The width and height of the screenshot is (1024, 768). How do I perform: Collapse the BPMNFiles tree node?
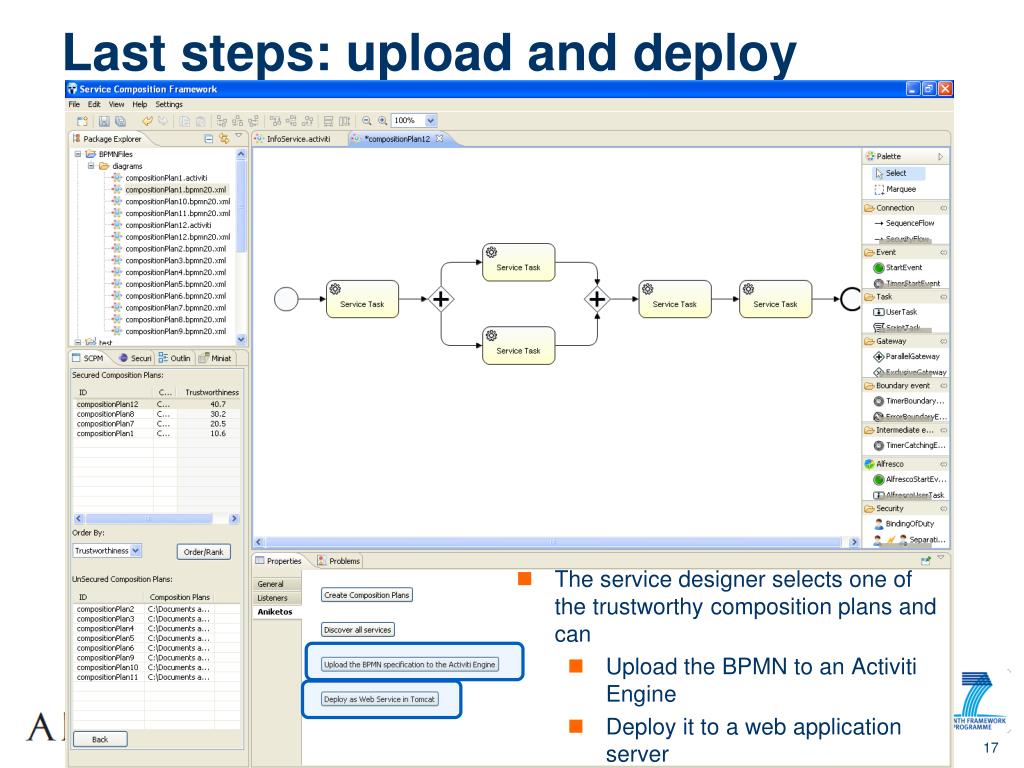click(78, 154)
